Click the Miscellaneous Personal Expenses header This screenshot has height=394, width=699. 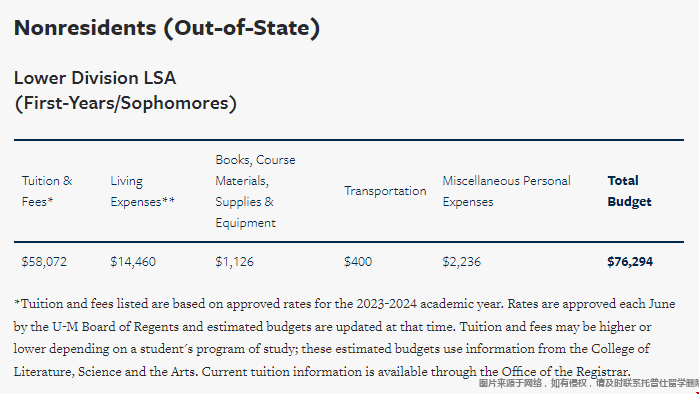tap(506, 191)
